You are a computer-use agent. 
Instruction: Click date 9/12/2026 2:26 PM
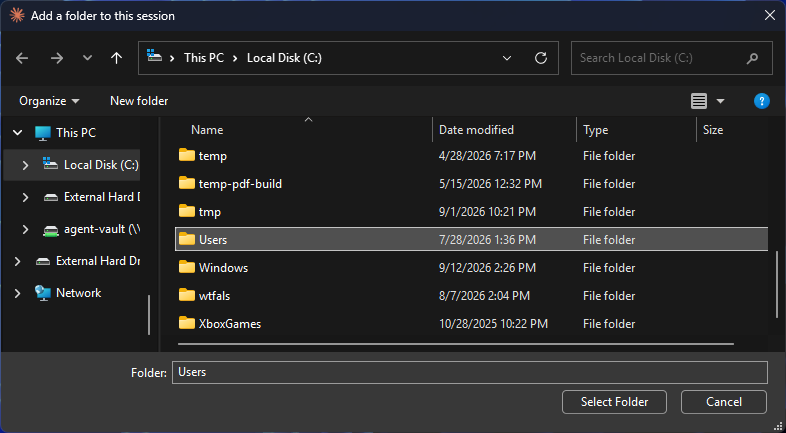[487, 268]
